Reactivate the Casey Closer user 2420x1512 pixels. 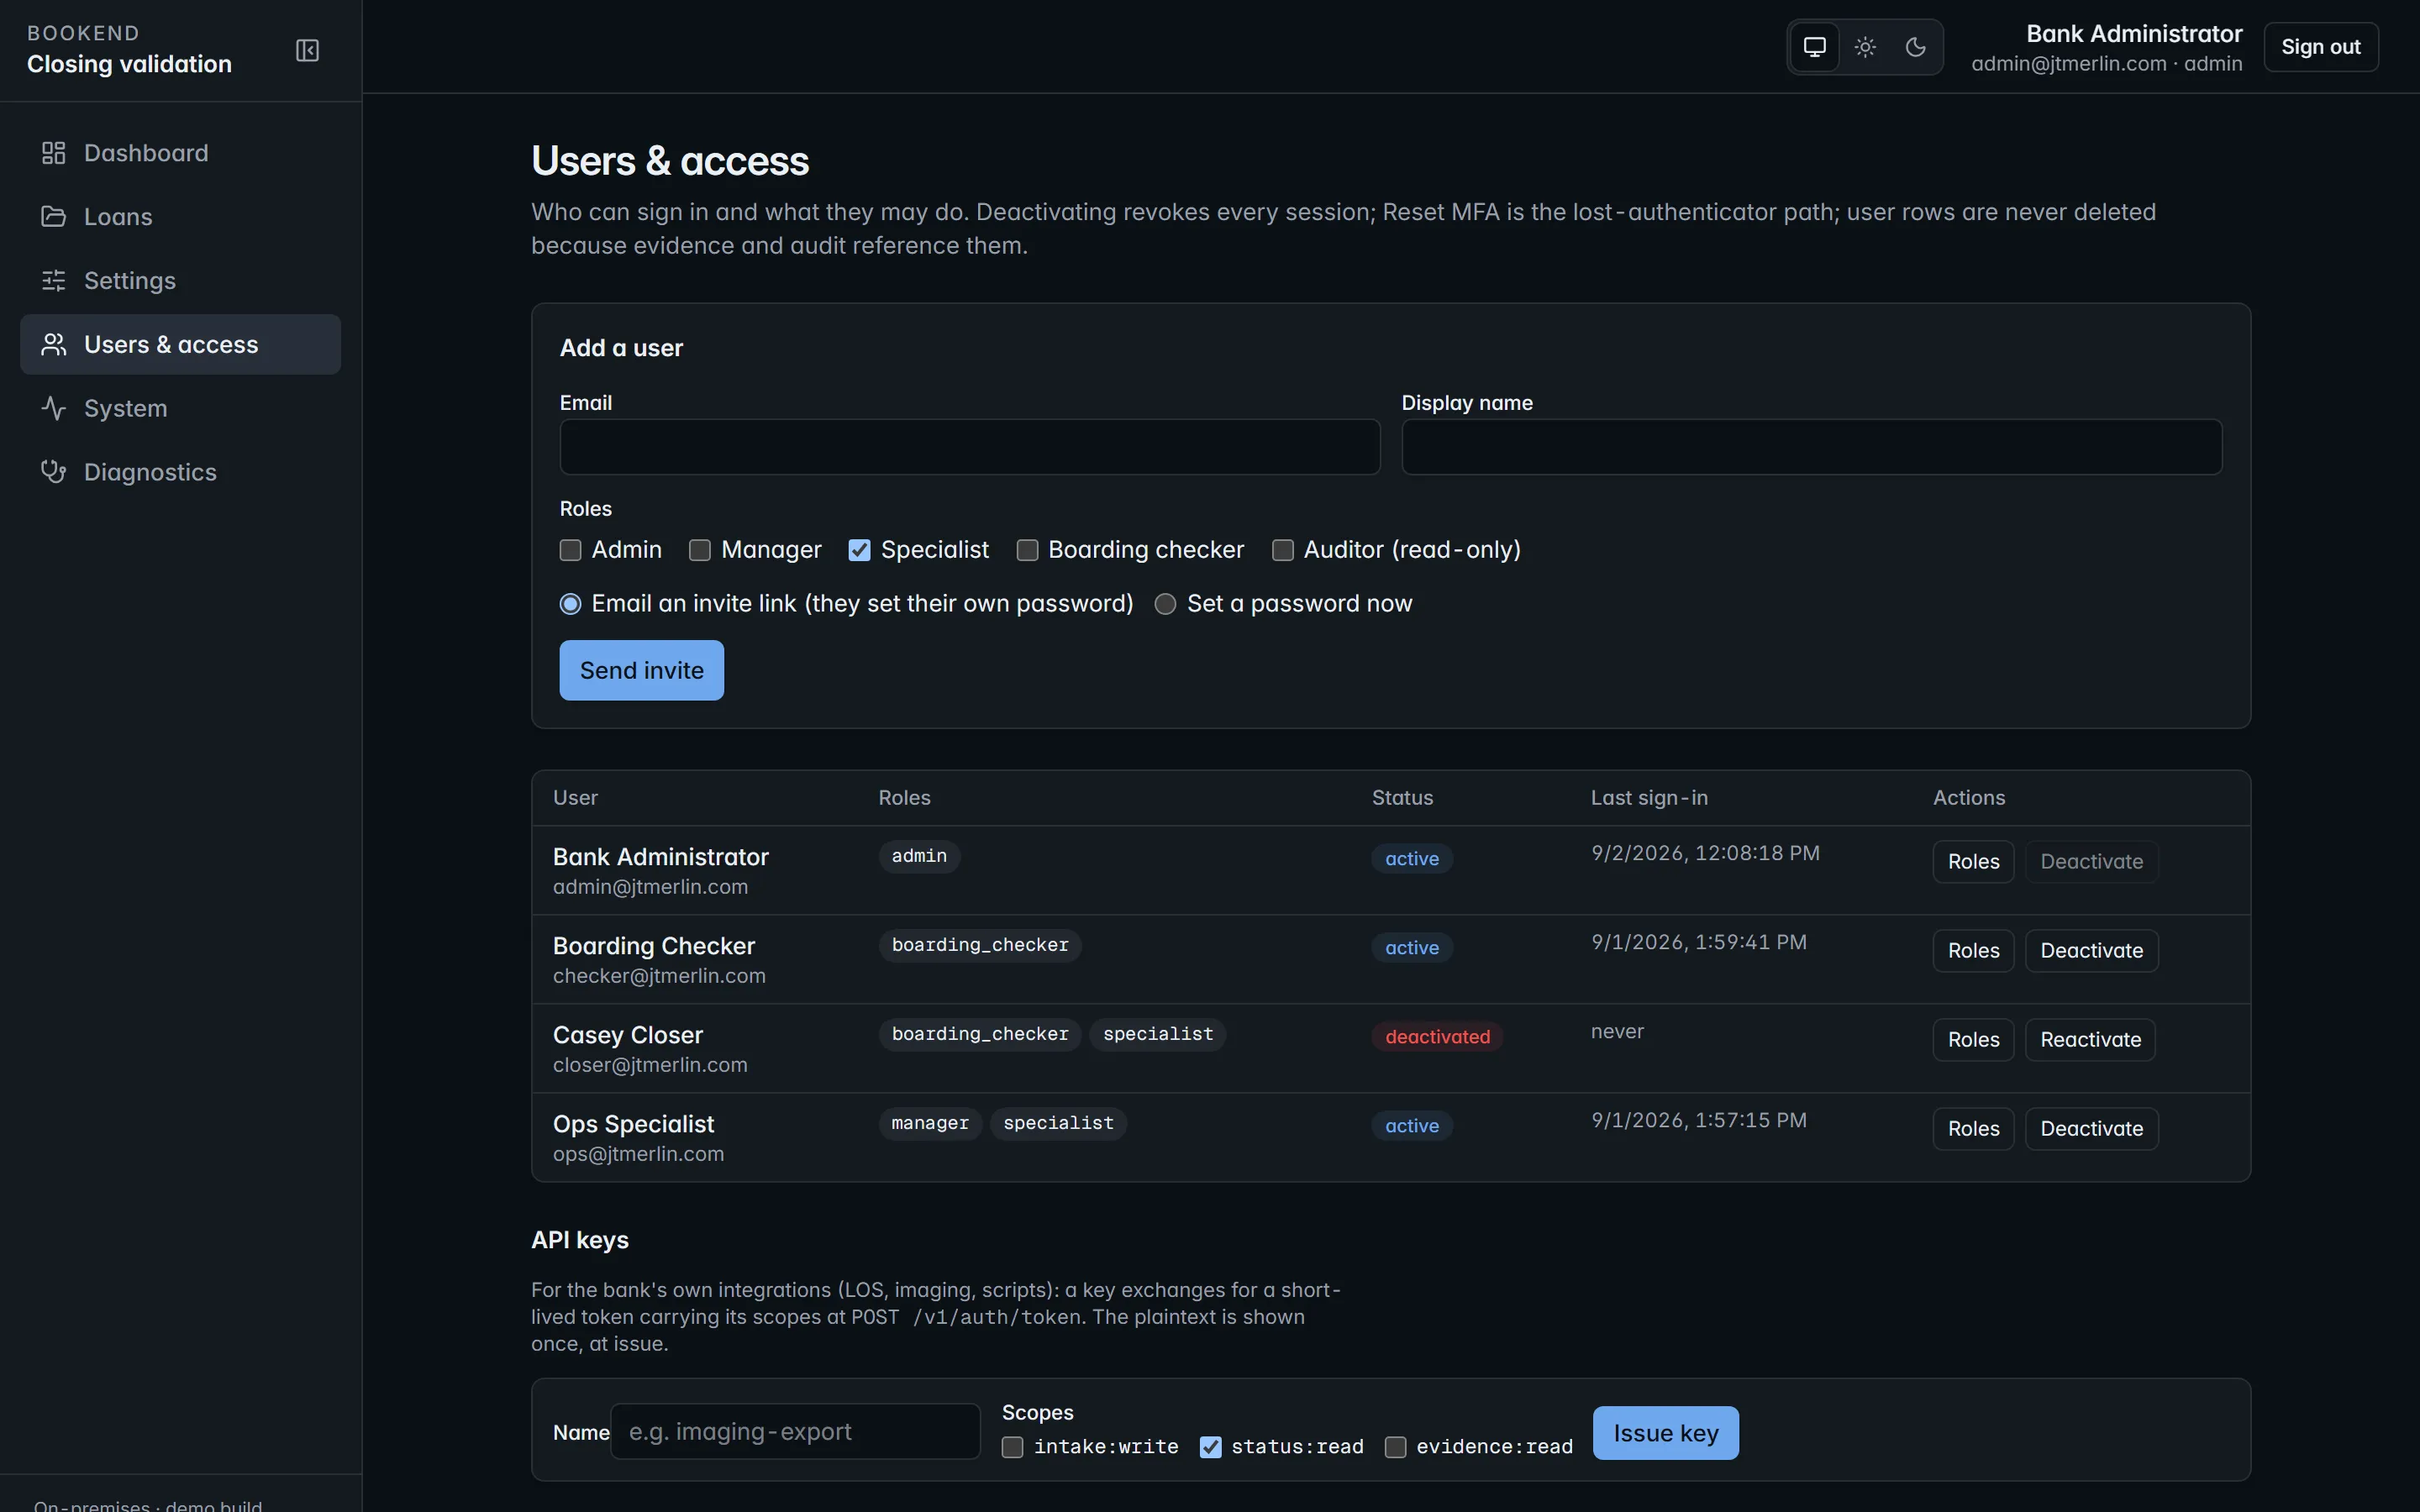point(2090,1040)
